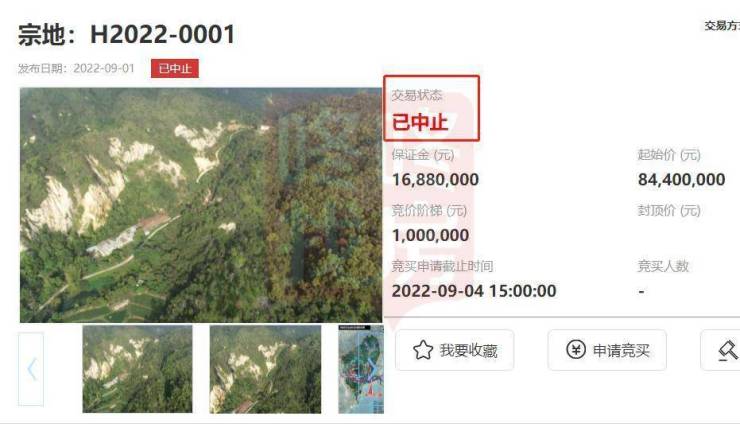
Task: Go to previous thumbnails with left arrow
Action: (31, 369)
